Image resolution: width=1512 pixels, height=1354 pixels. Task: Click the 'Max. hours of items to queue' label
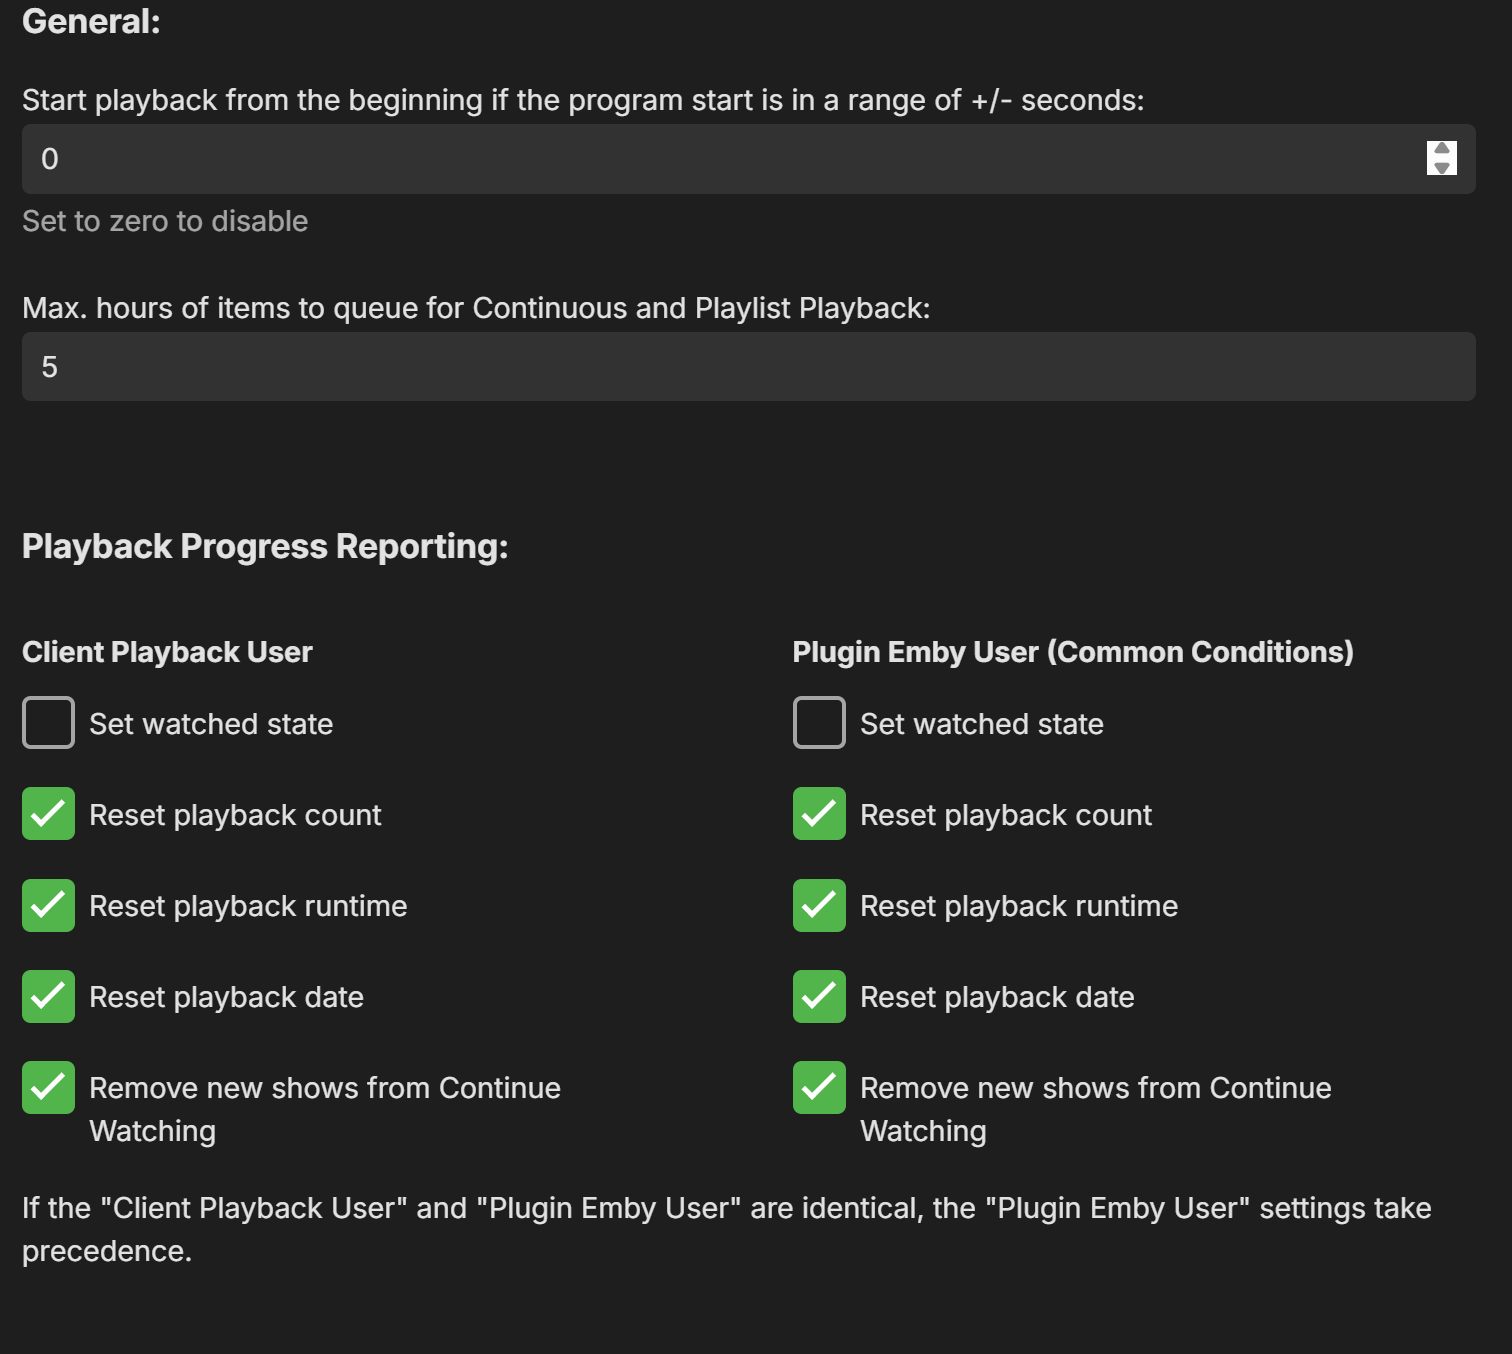476,308
